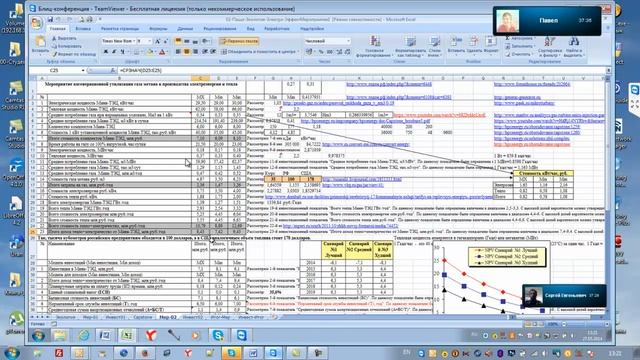Viewport: 640px width, 360px height.
Task: Pick the fill color bucket
Action: click(150, 52)
